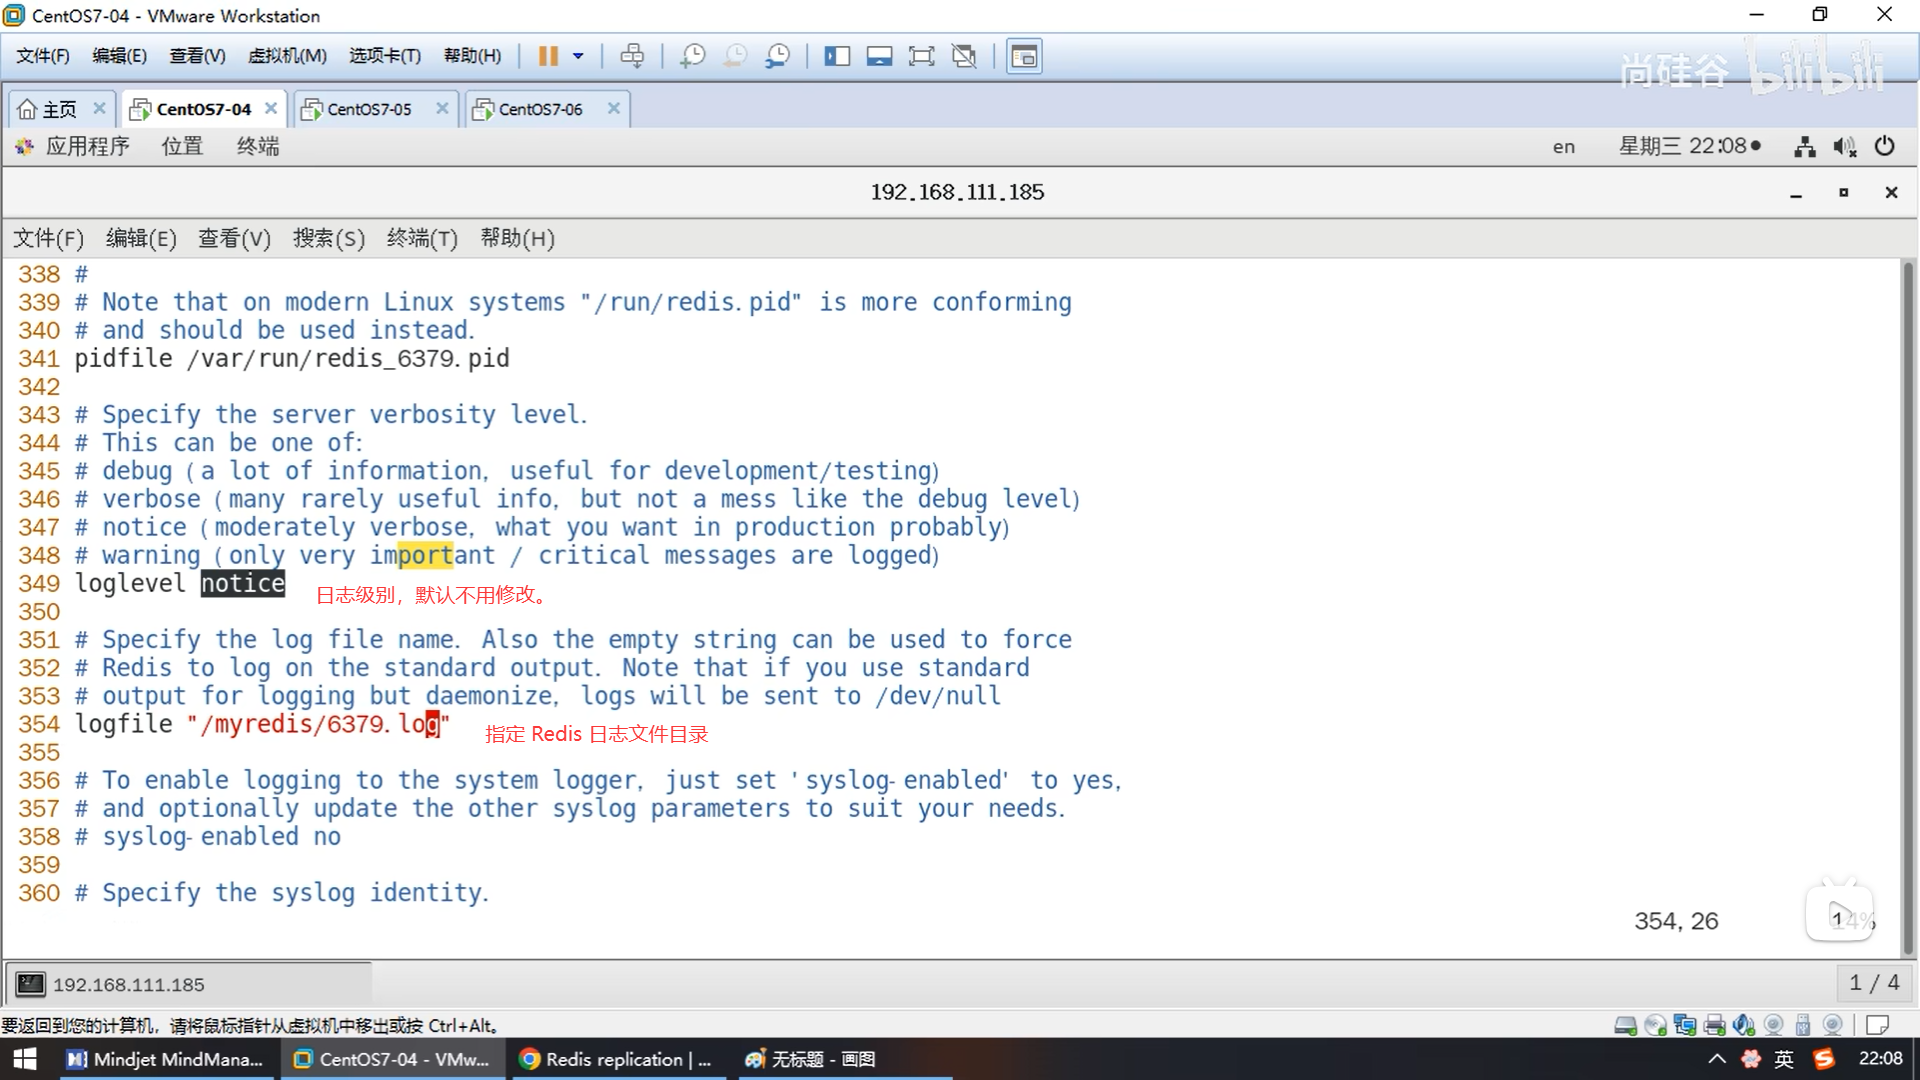Enter full screen mode icon
1920x1080 pixels.
tap(921, 56)
